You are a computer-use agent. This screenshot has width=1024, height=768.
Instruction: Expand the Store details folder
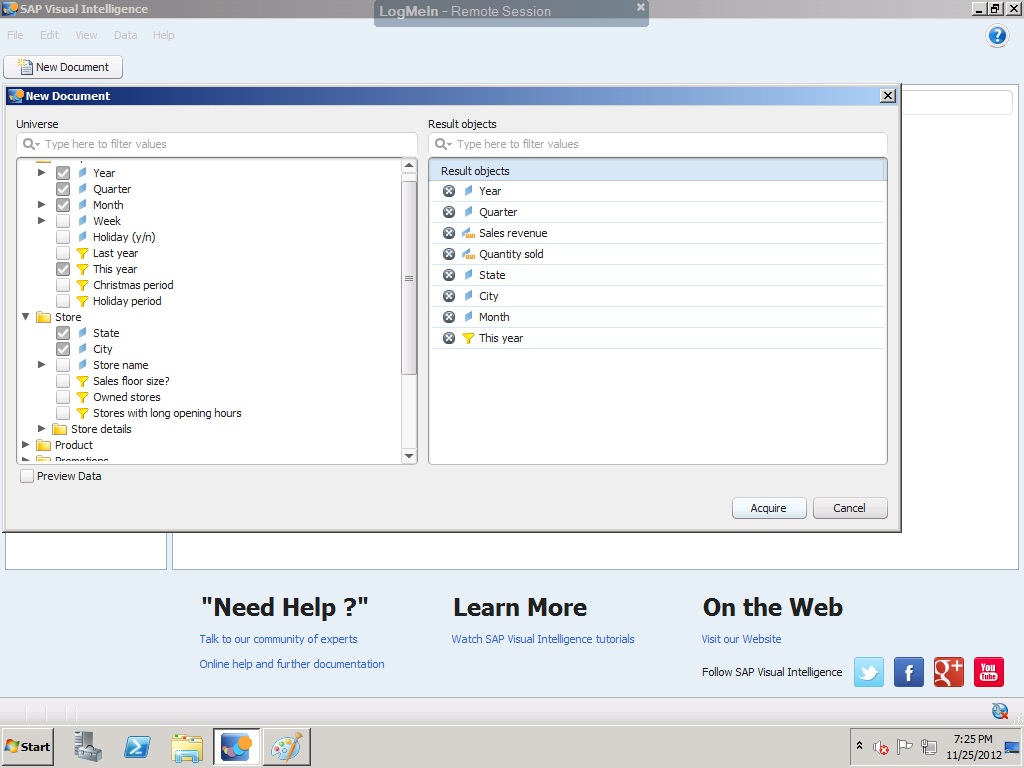(x=41, y=428)
